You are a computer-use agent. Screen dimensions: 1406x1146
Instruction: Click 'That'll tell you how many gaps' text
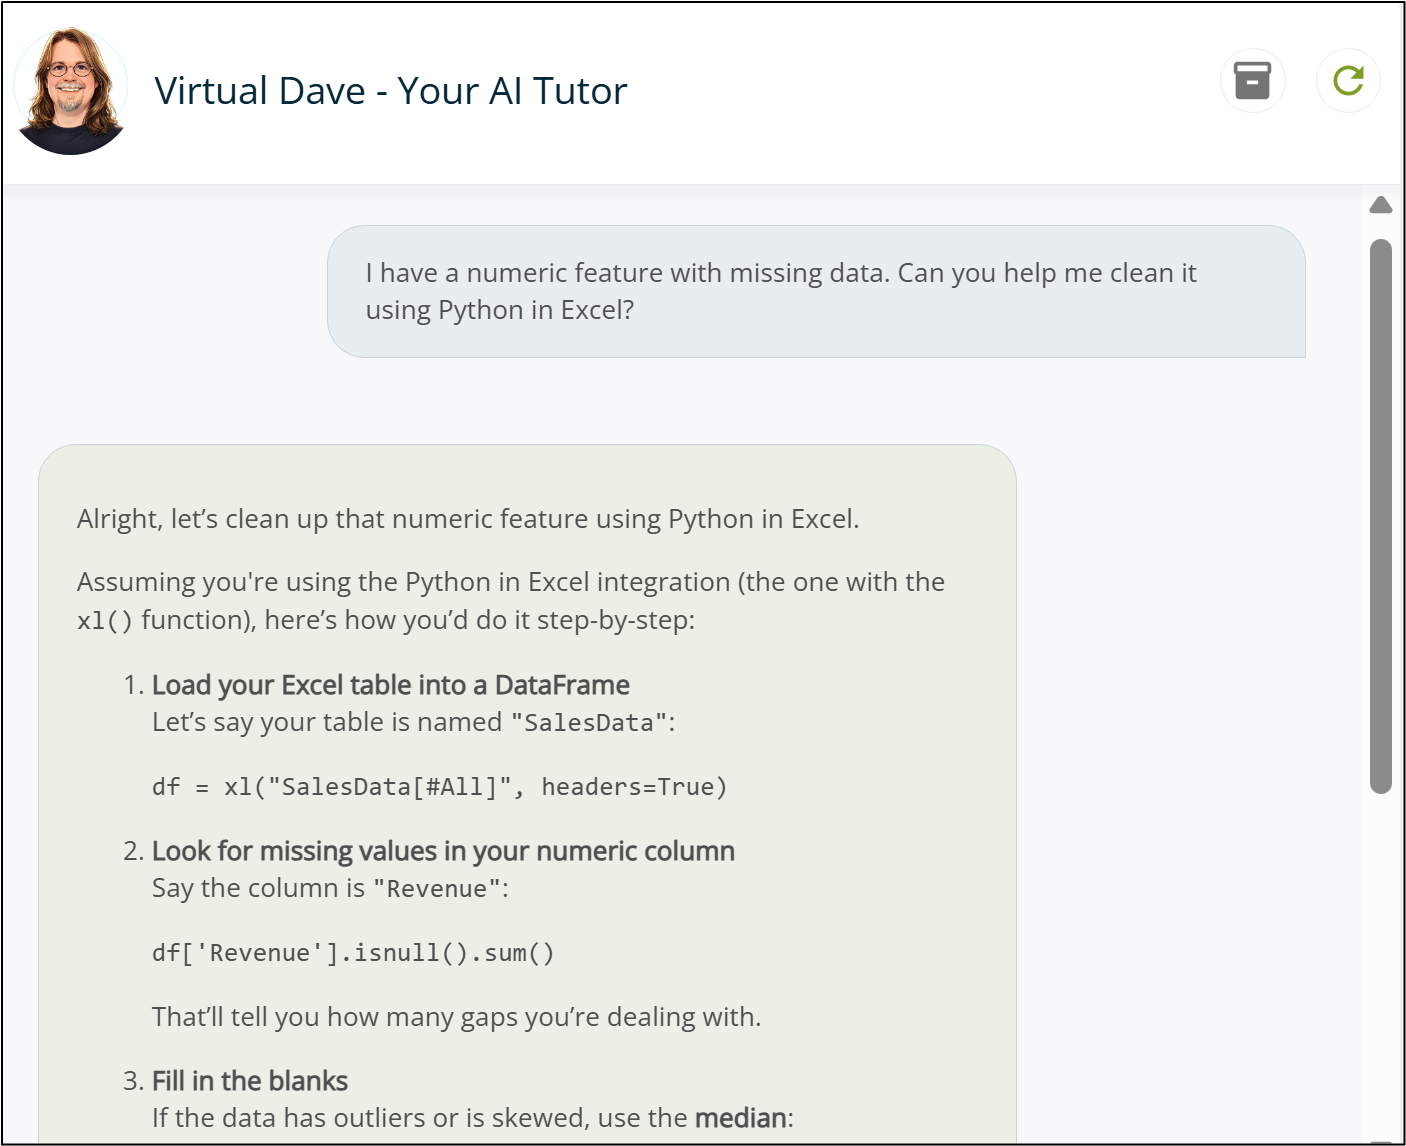coord(456,1017)
